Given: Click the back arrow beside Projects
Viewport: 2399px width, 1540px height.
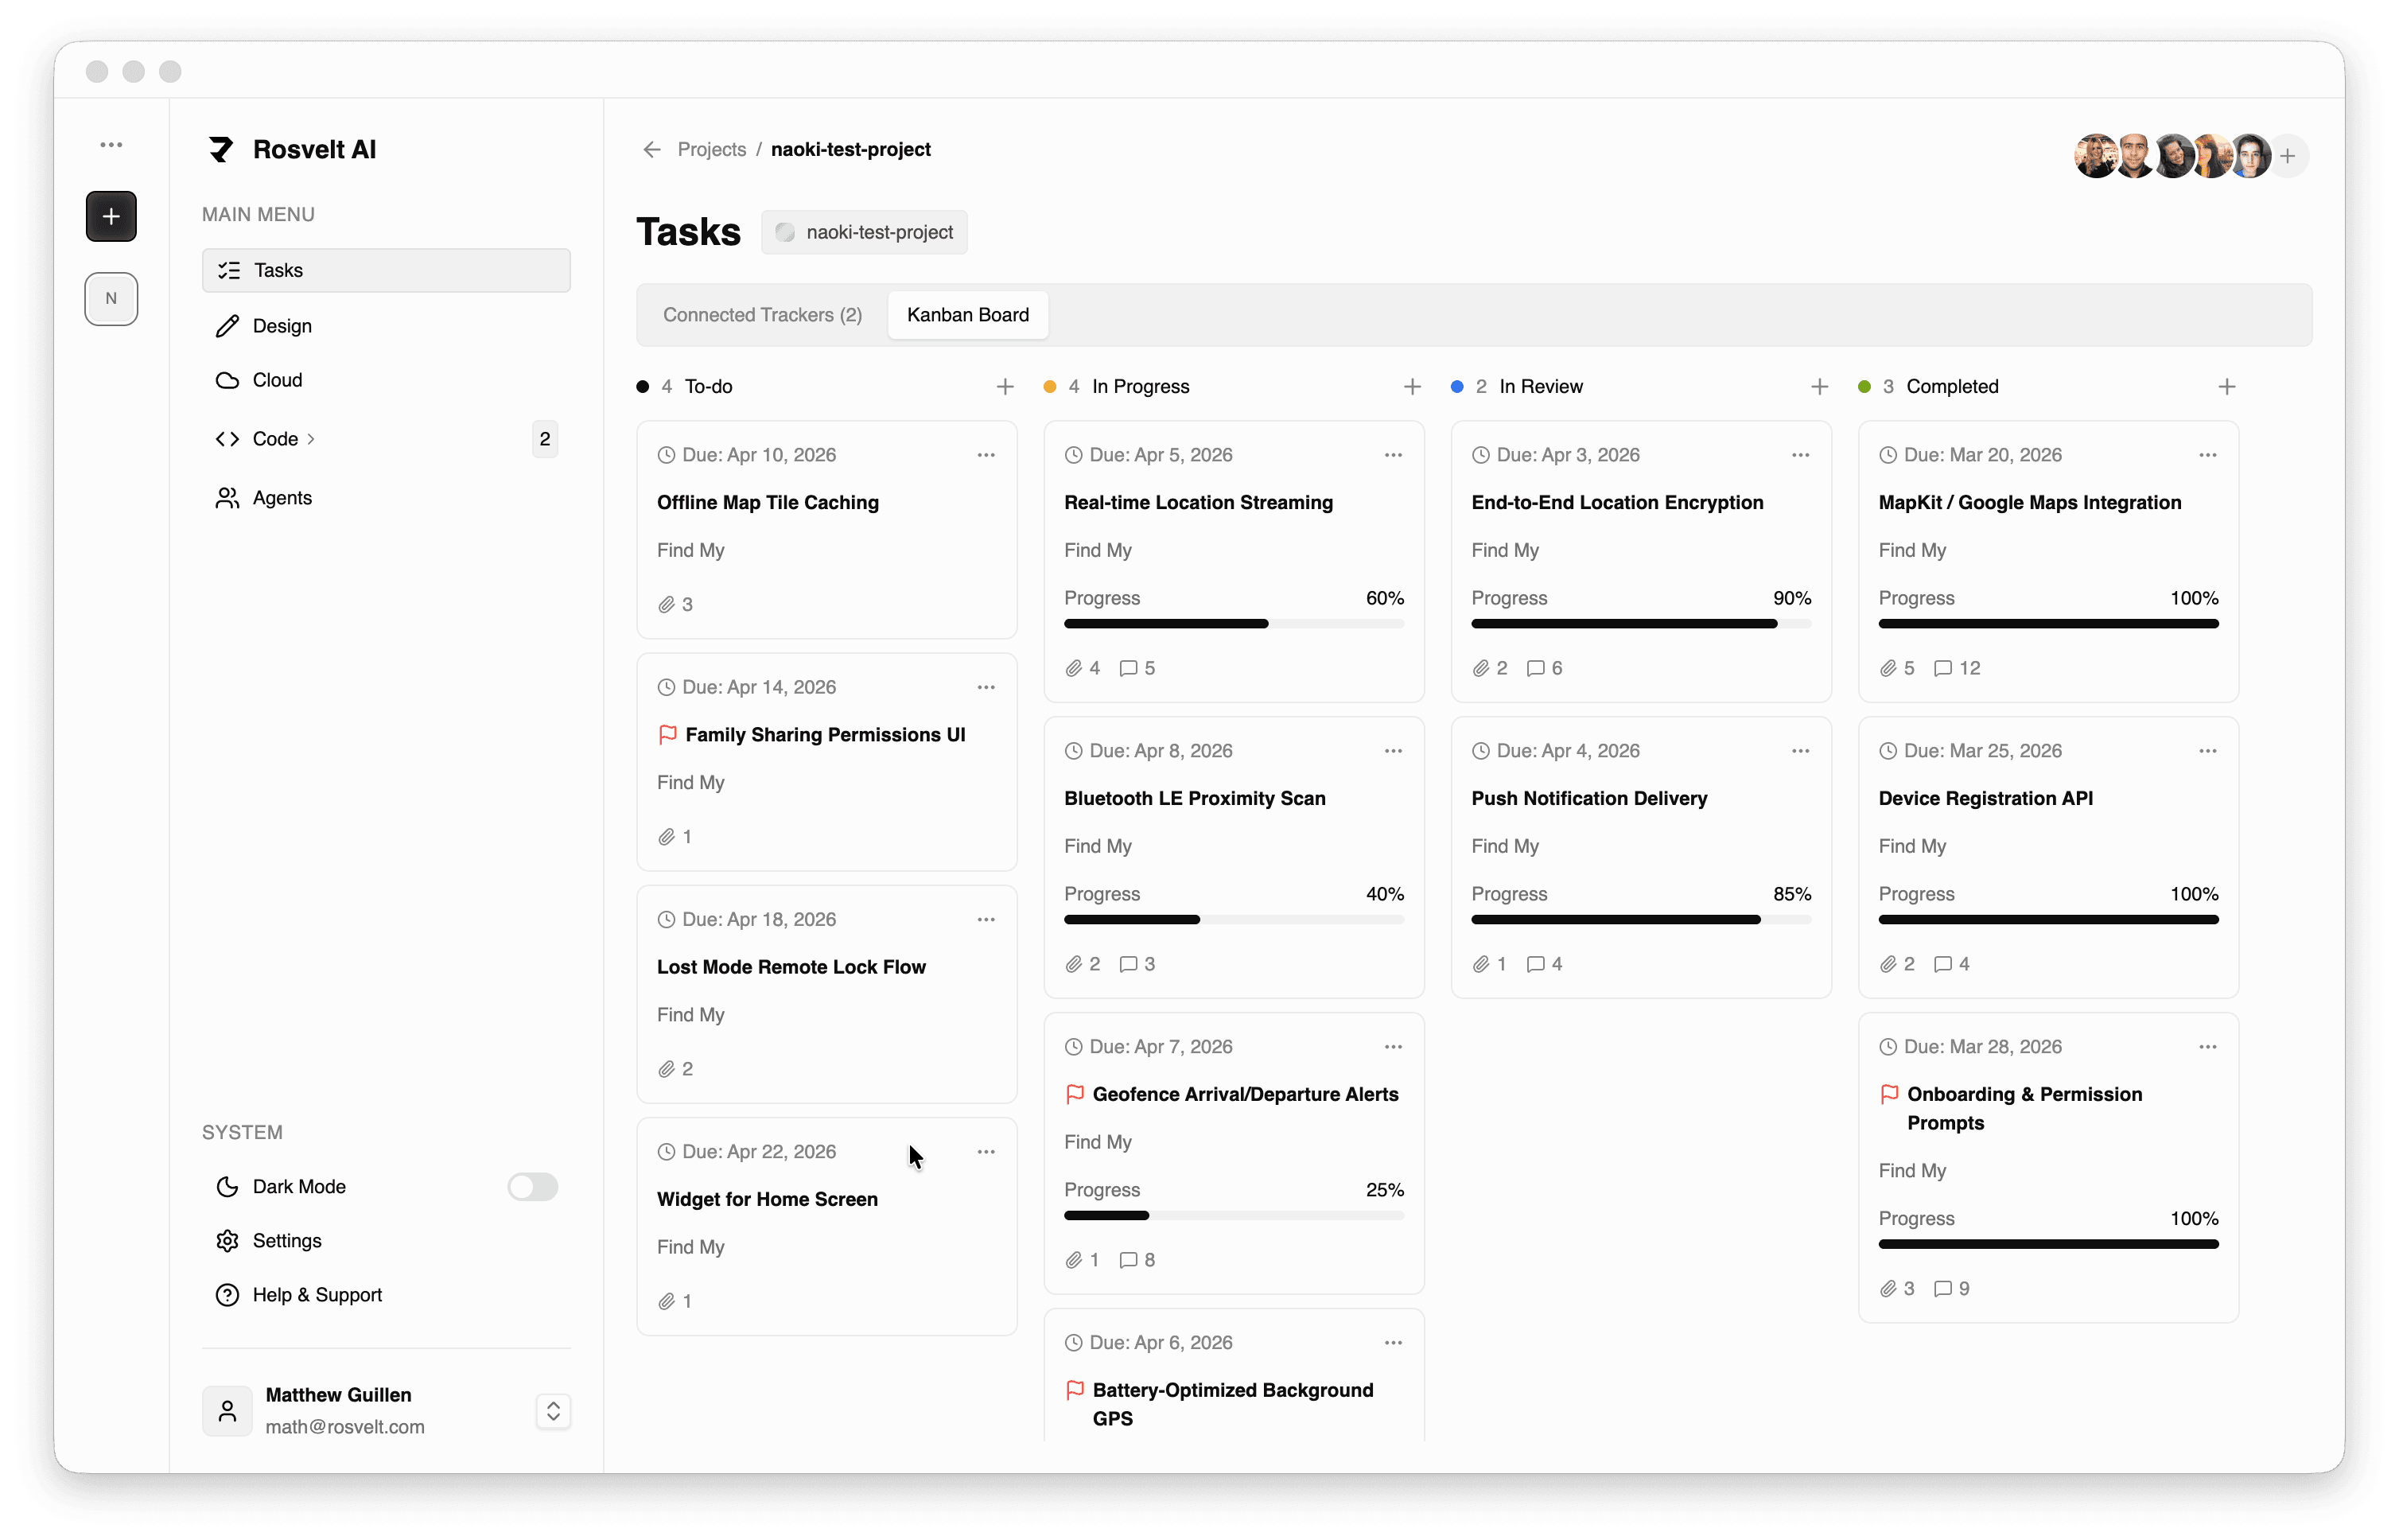Looking at the screenshot, I should 651,149.
